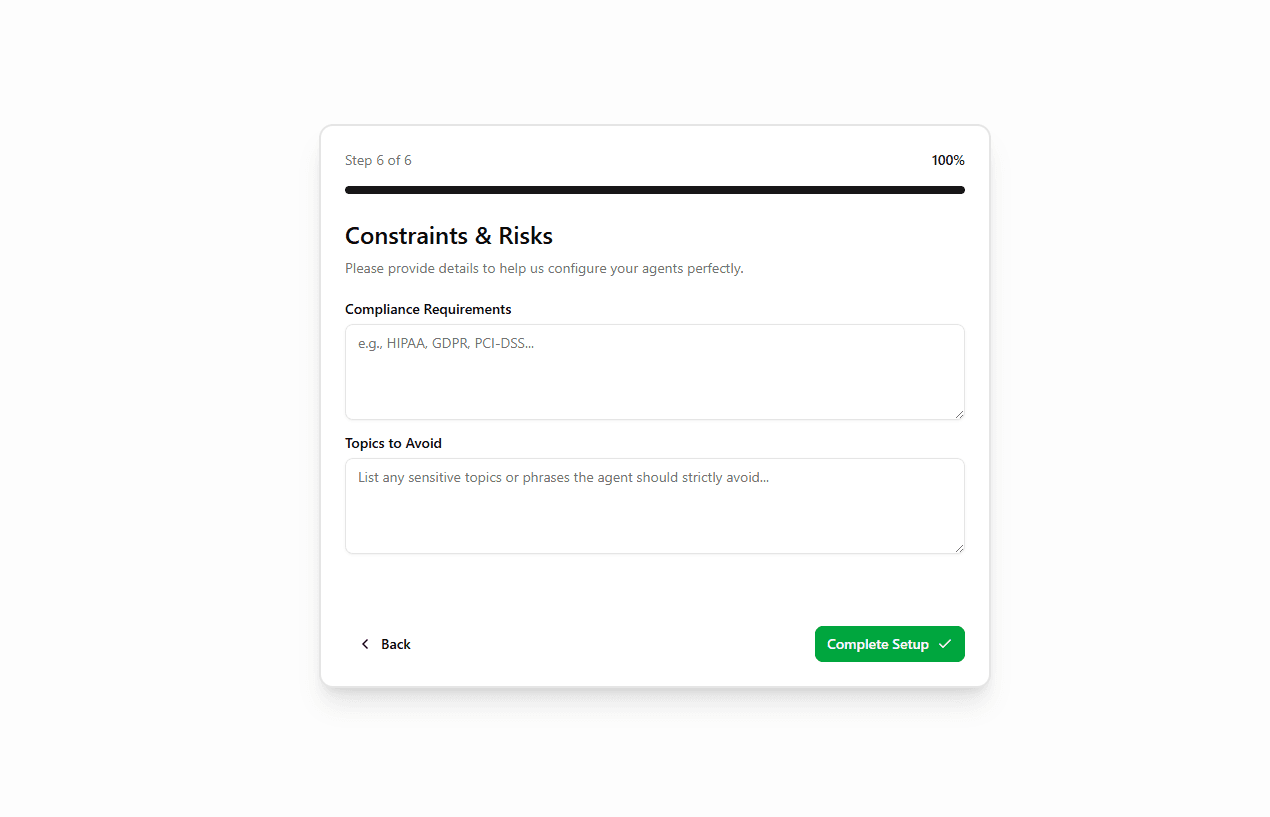Select the Constraints & Risks heading

[x=448, y=236]
